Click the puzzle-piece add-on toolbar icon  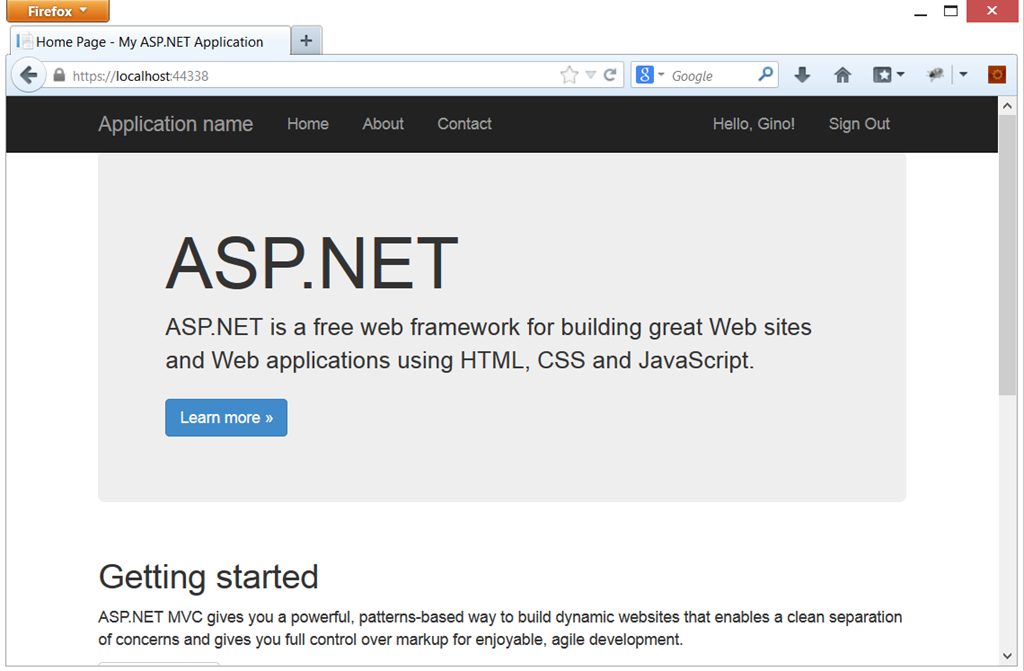click(935, 75)
